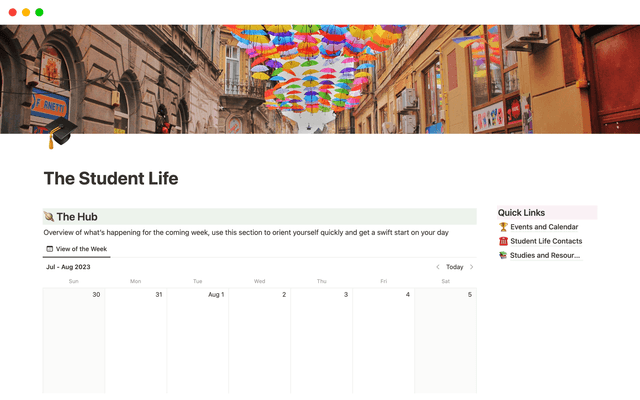Screen dimensions: 640x400
Task: Click the calendar icon on View of the Week
Action: [50, 249]
